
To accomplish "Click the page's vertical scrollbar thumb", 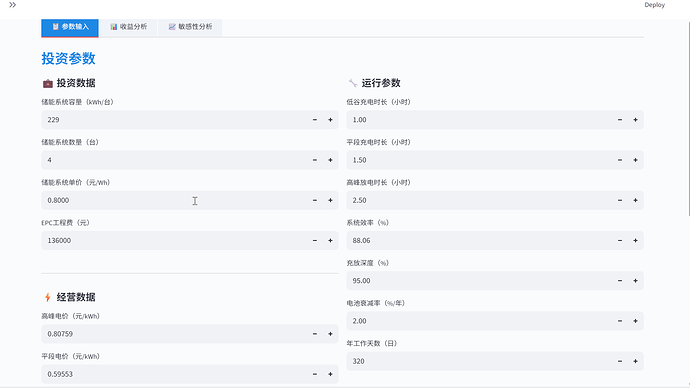I will pyautogui.click(x=688, y=118).
